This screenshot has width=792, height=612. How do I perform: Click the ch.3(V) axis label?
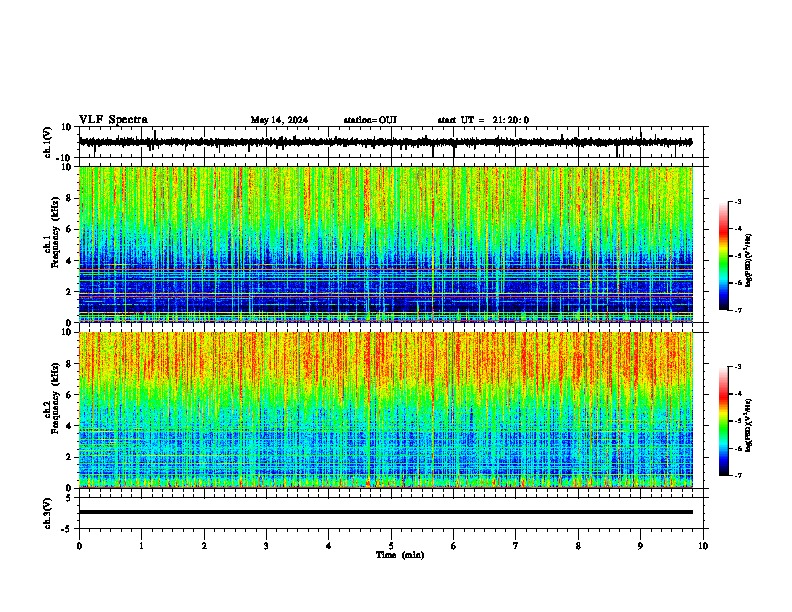(48, 513)
